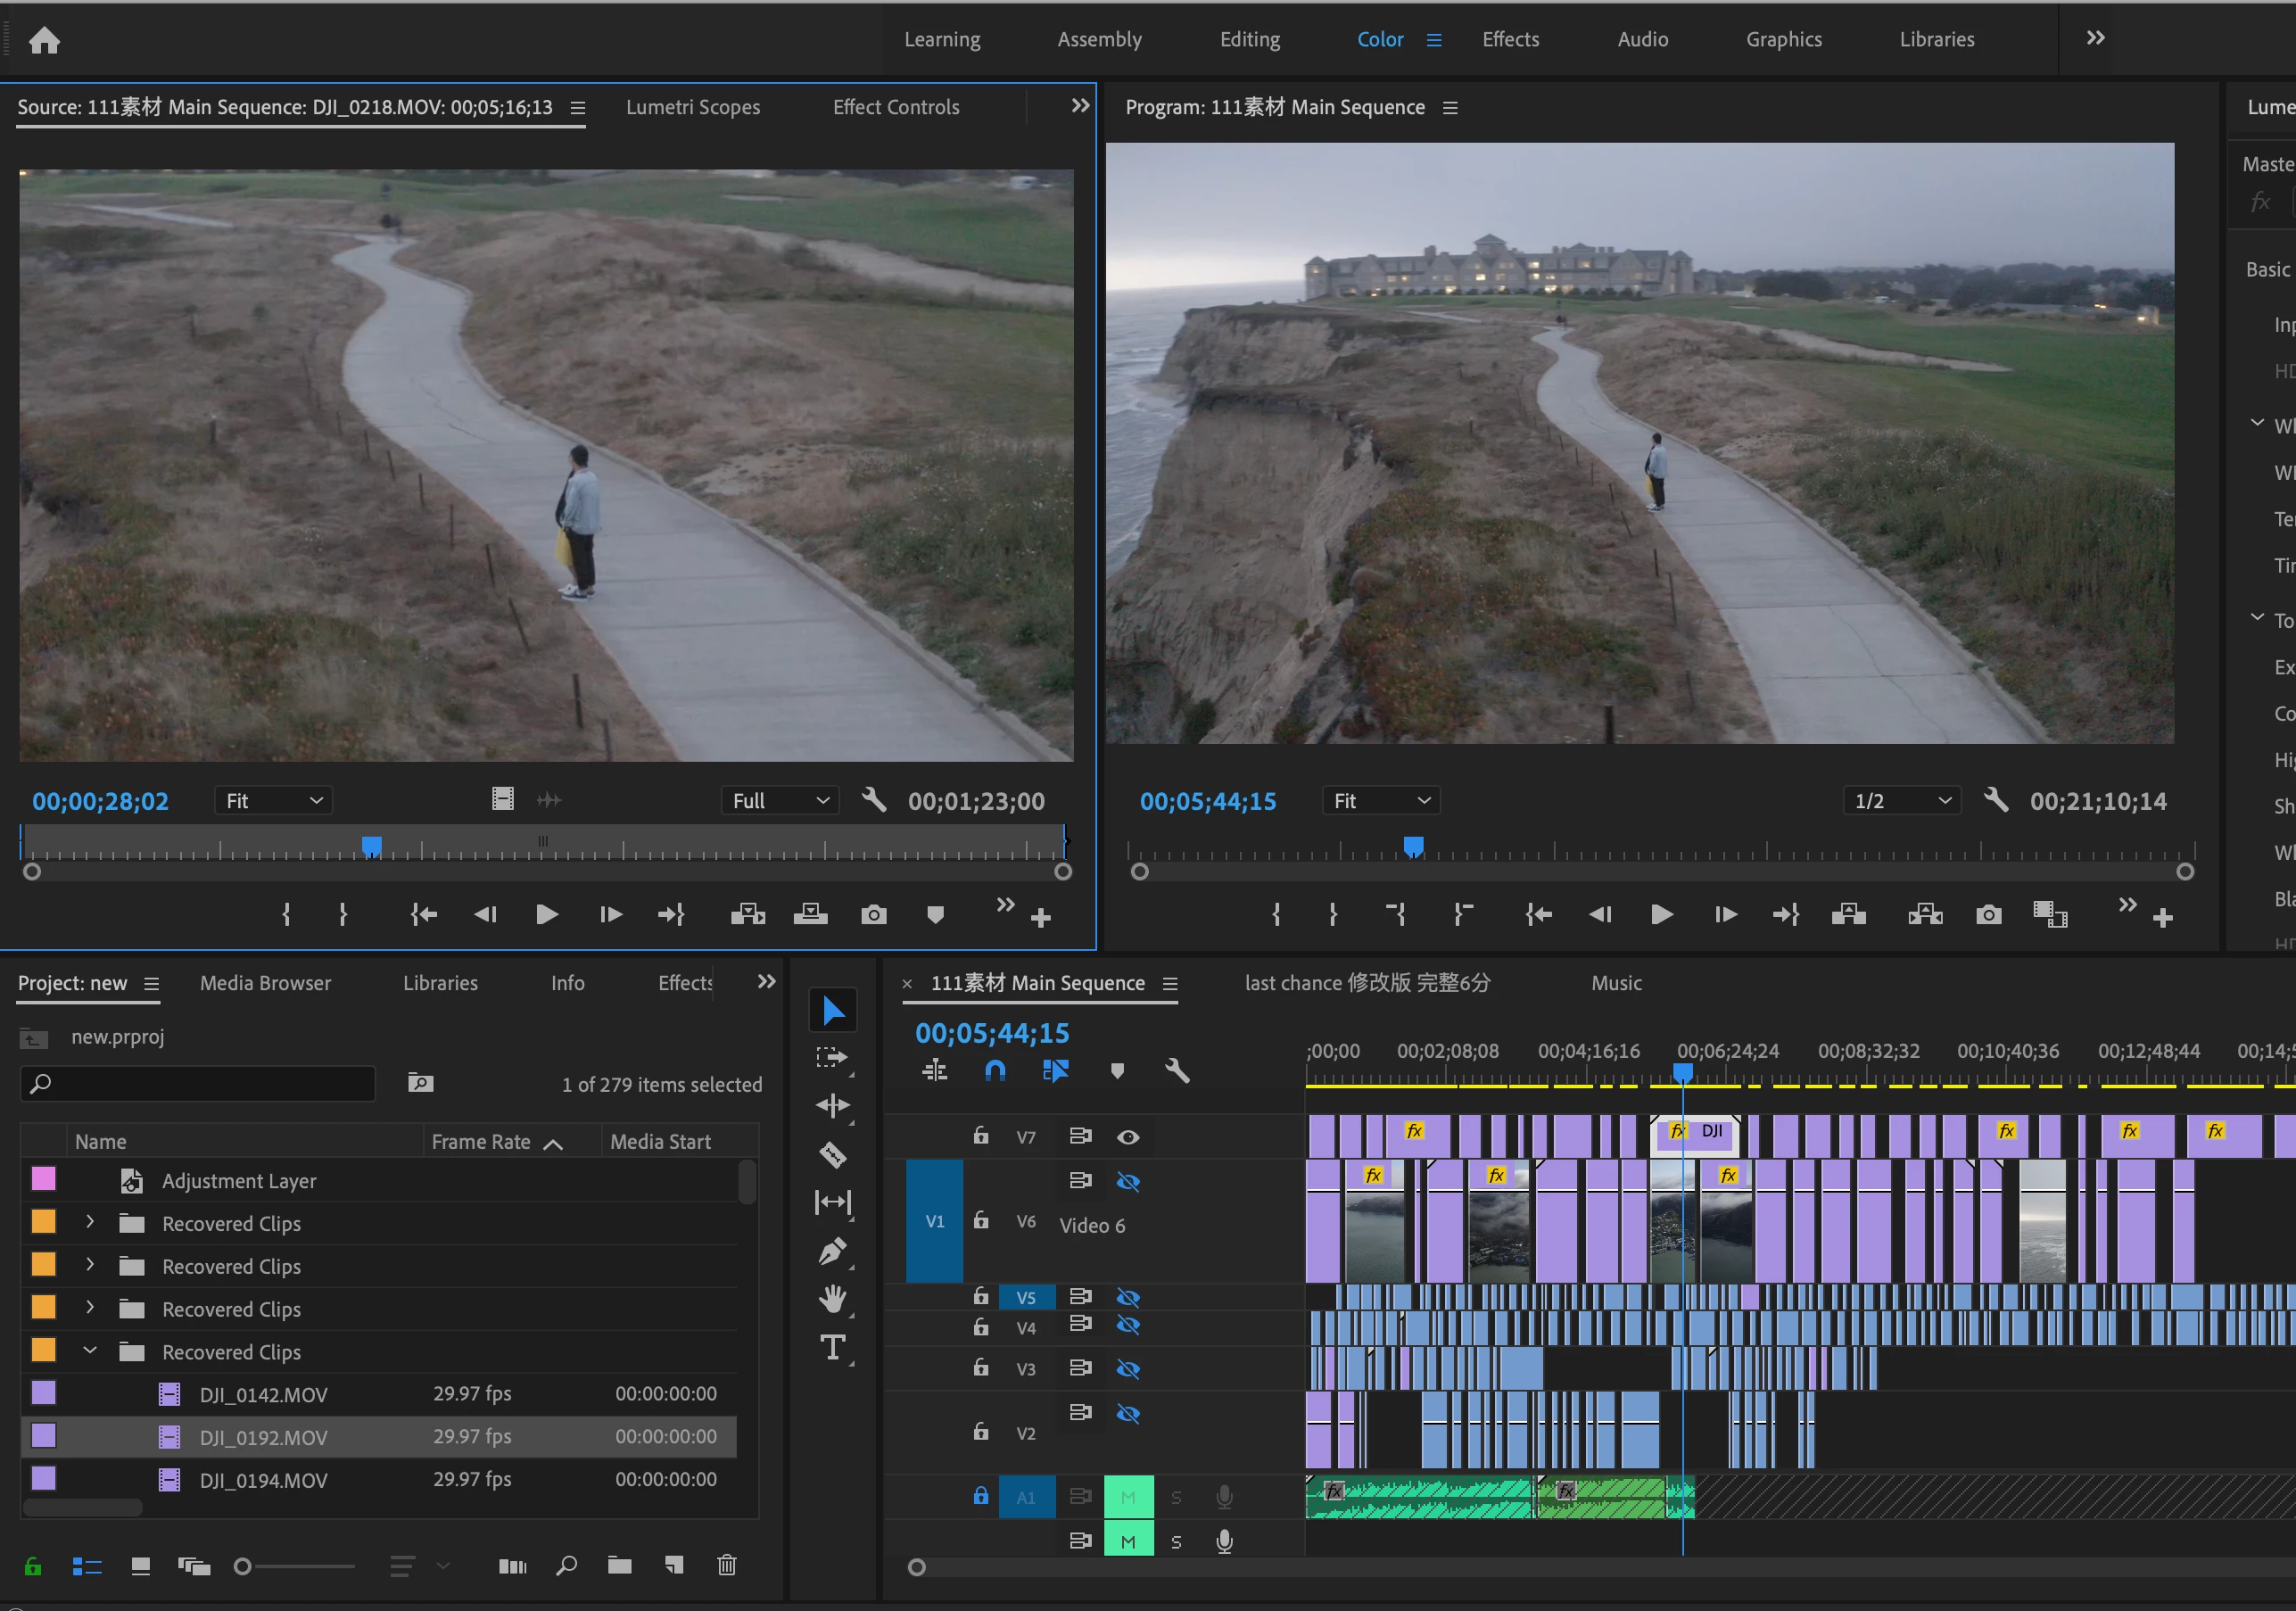Image resolution: width=2296 pixels, height=1611 pixels.
Task: Click the project search field
Action: point(198,1083)
